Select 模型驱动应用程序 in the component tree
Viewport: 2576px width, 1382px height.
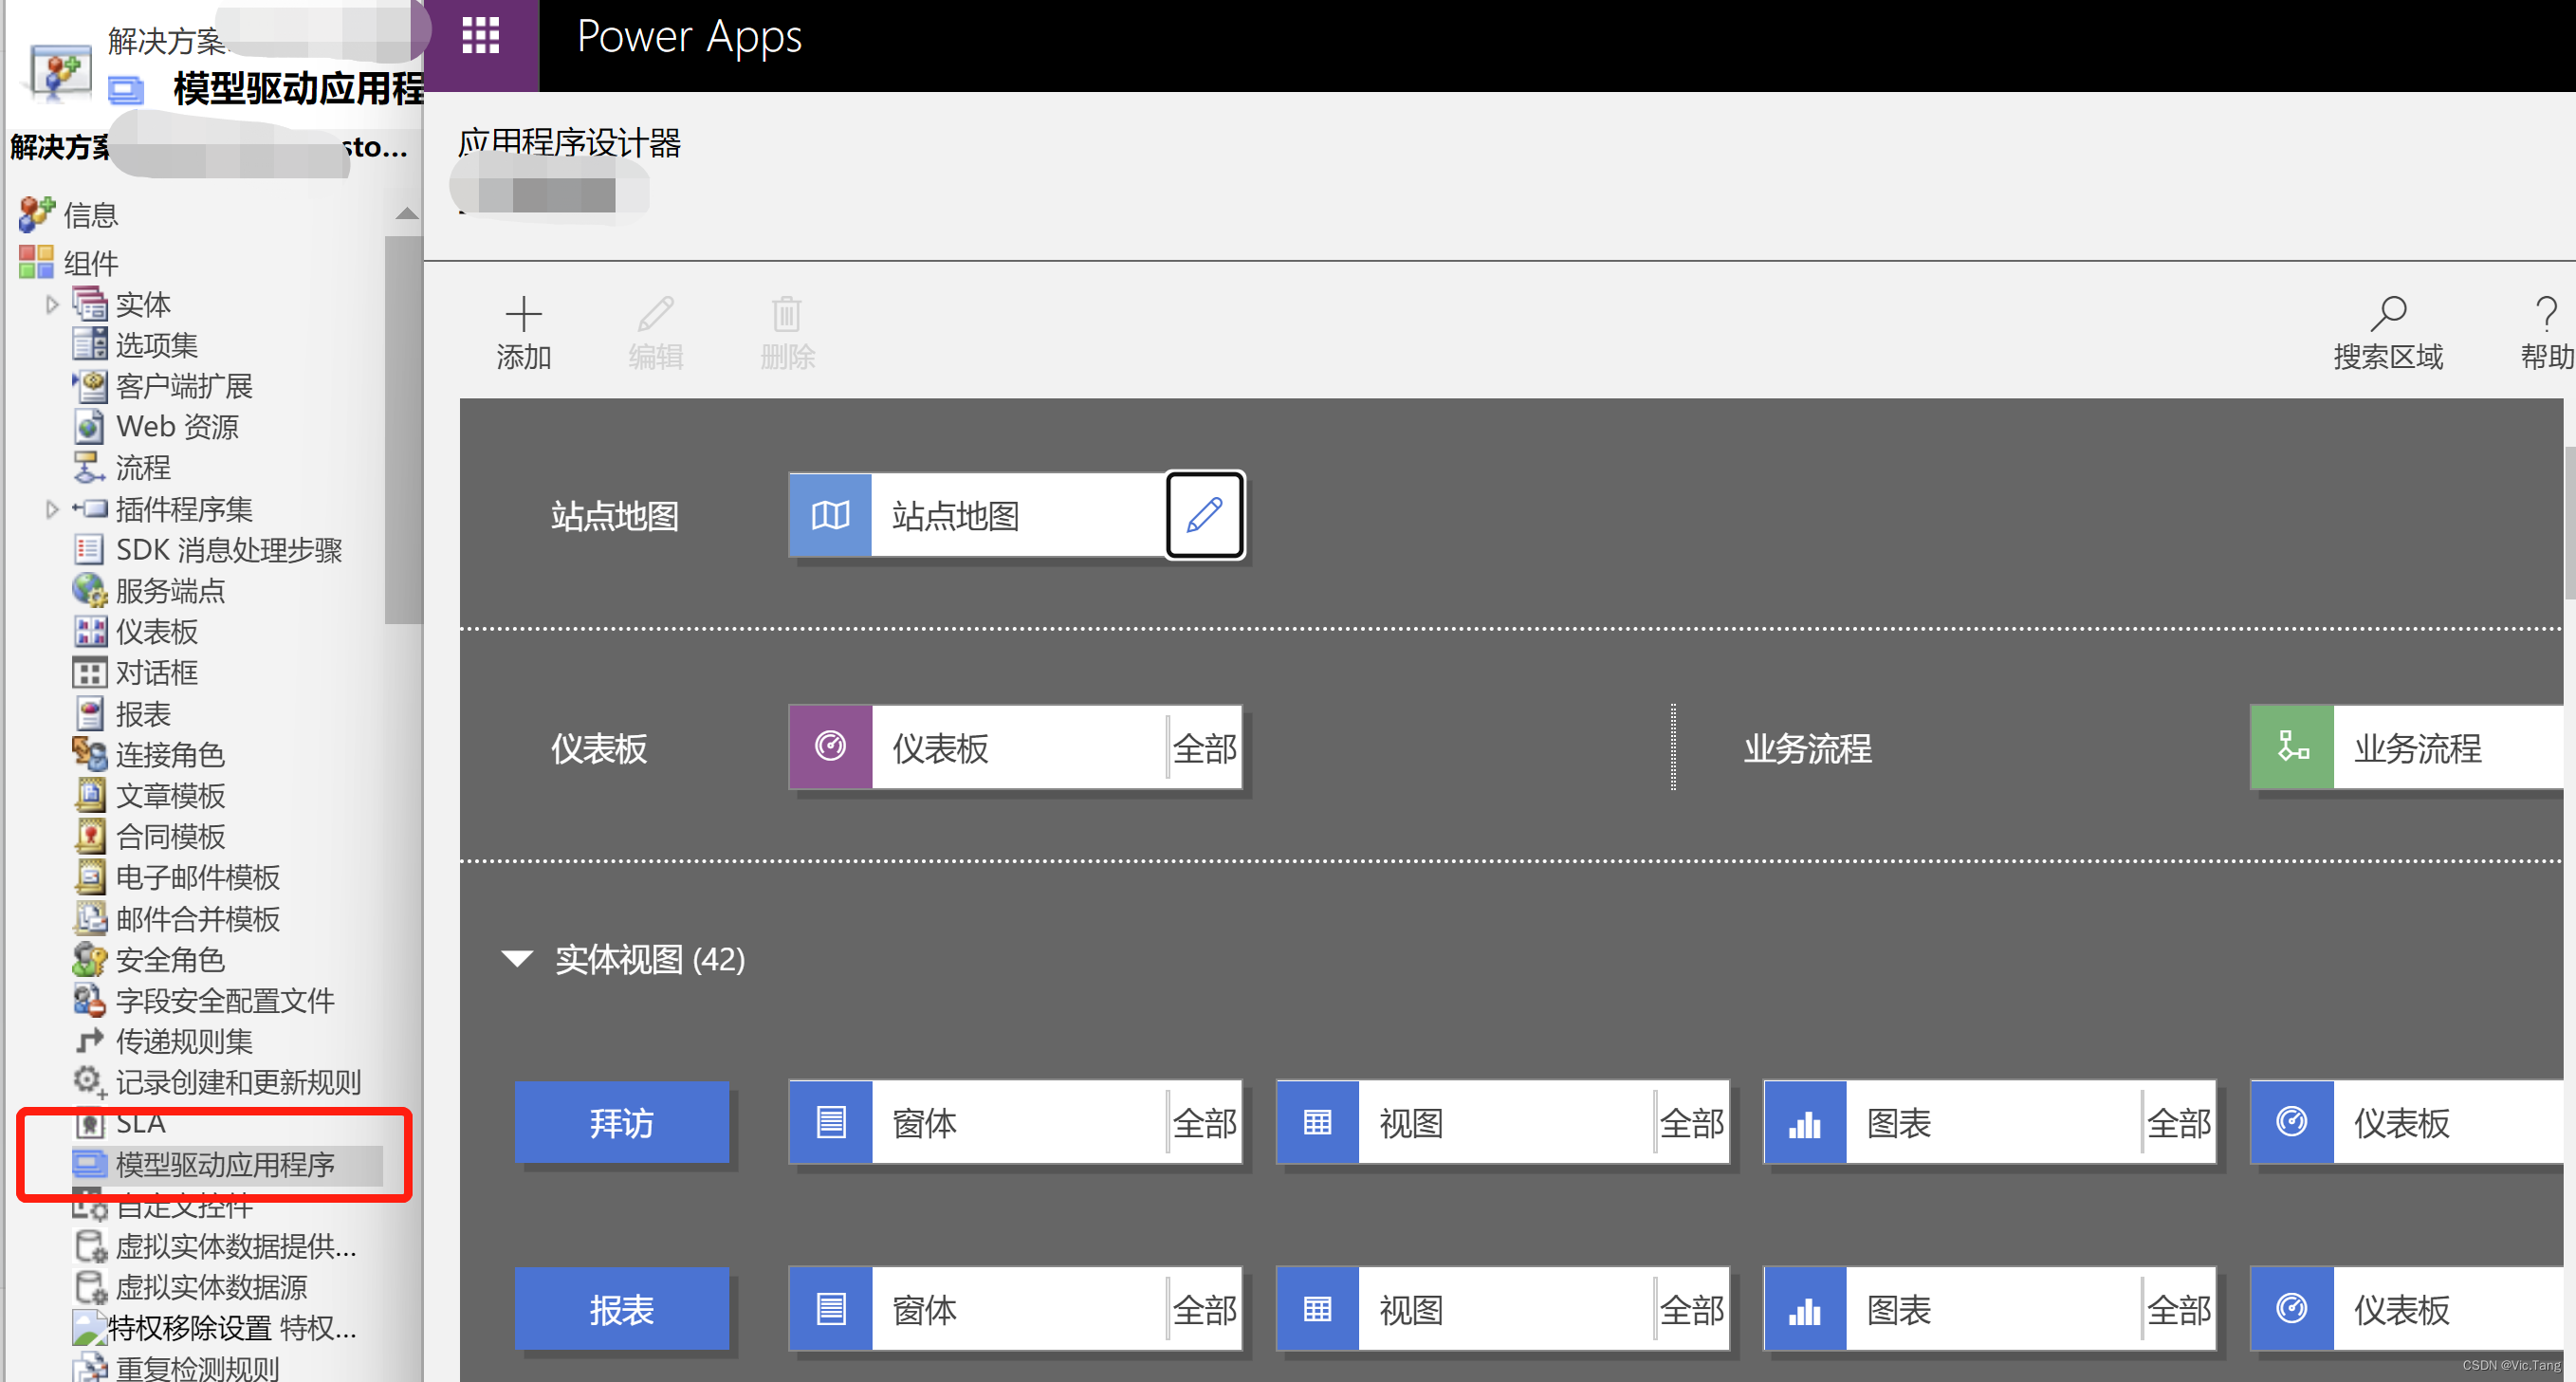224,1164
